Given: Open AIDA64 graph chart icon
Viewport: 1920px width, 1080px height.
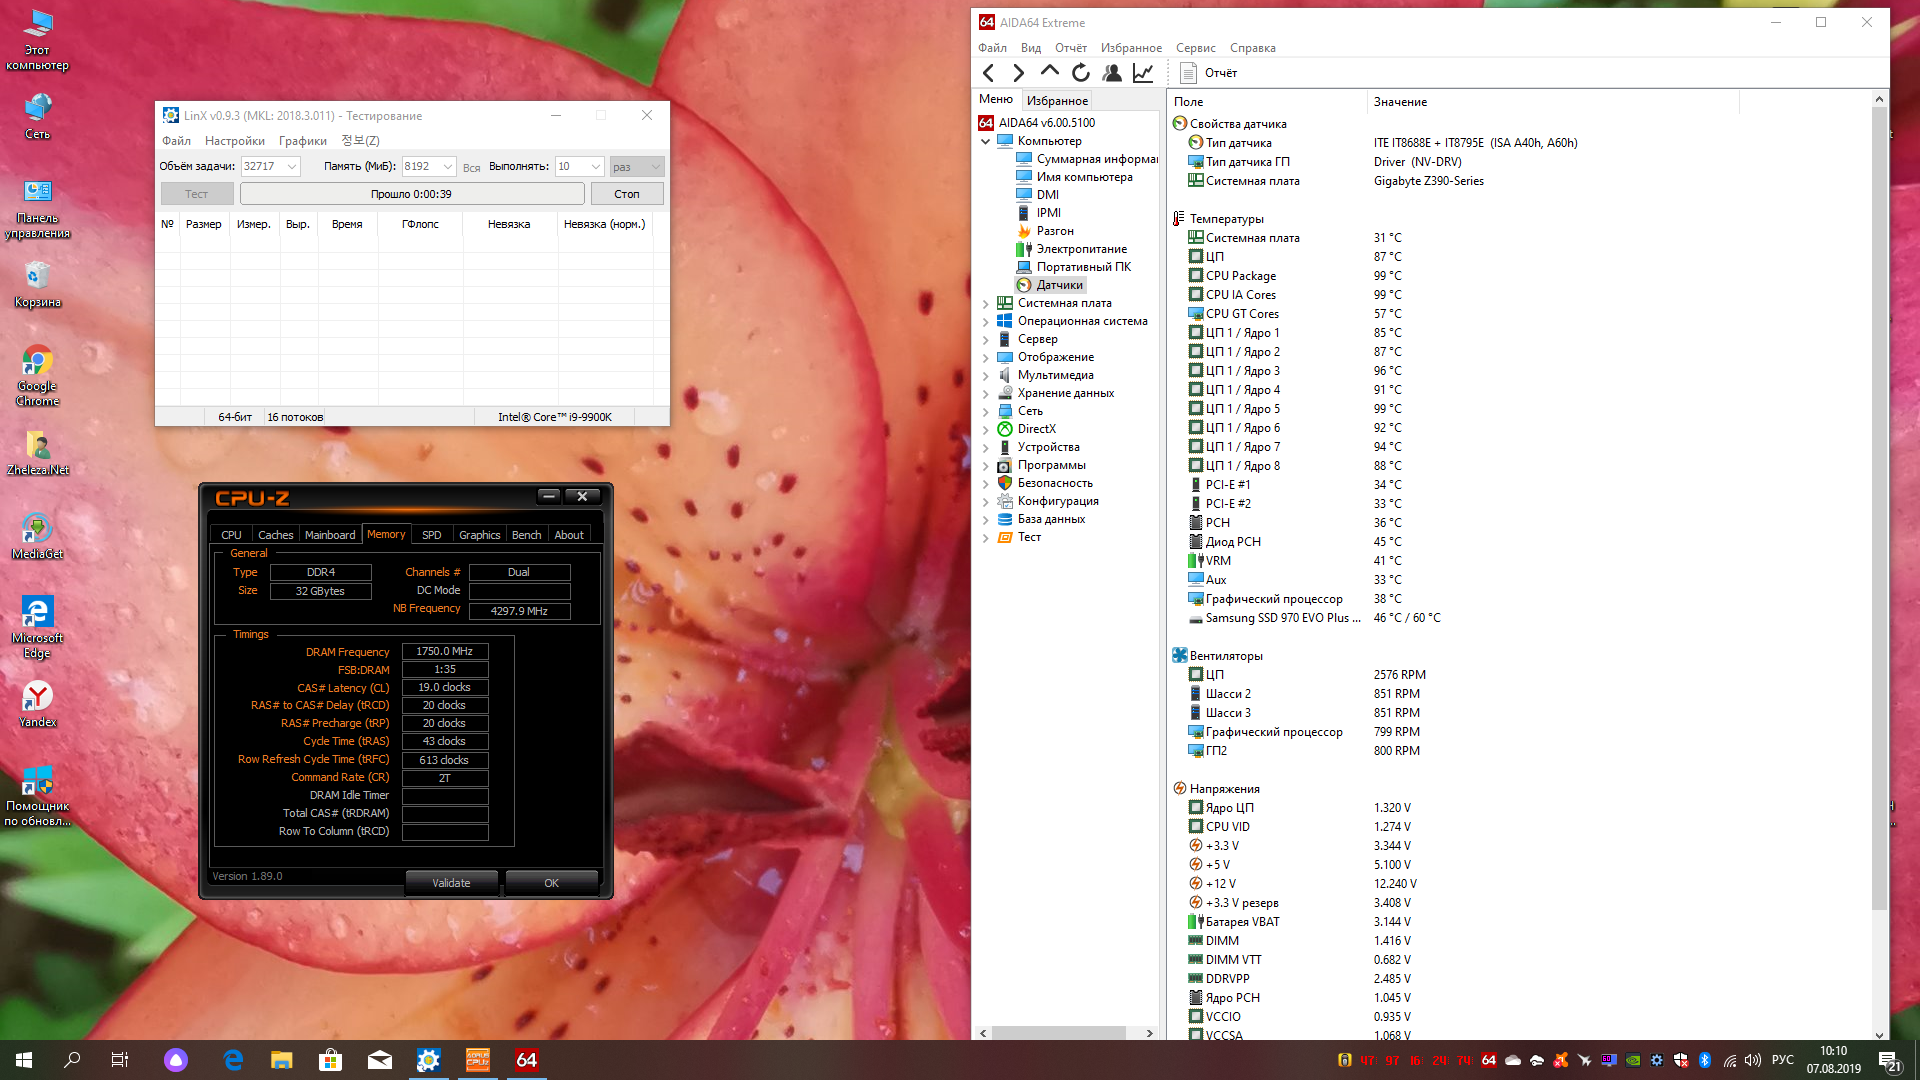Looking at the screenshot, I should click(1143, 73).
